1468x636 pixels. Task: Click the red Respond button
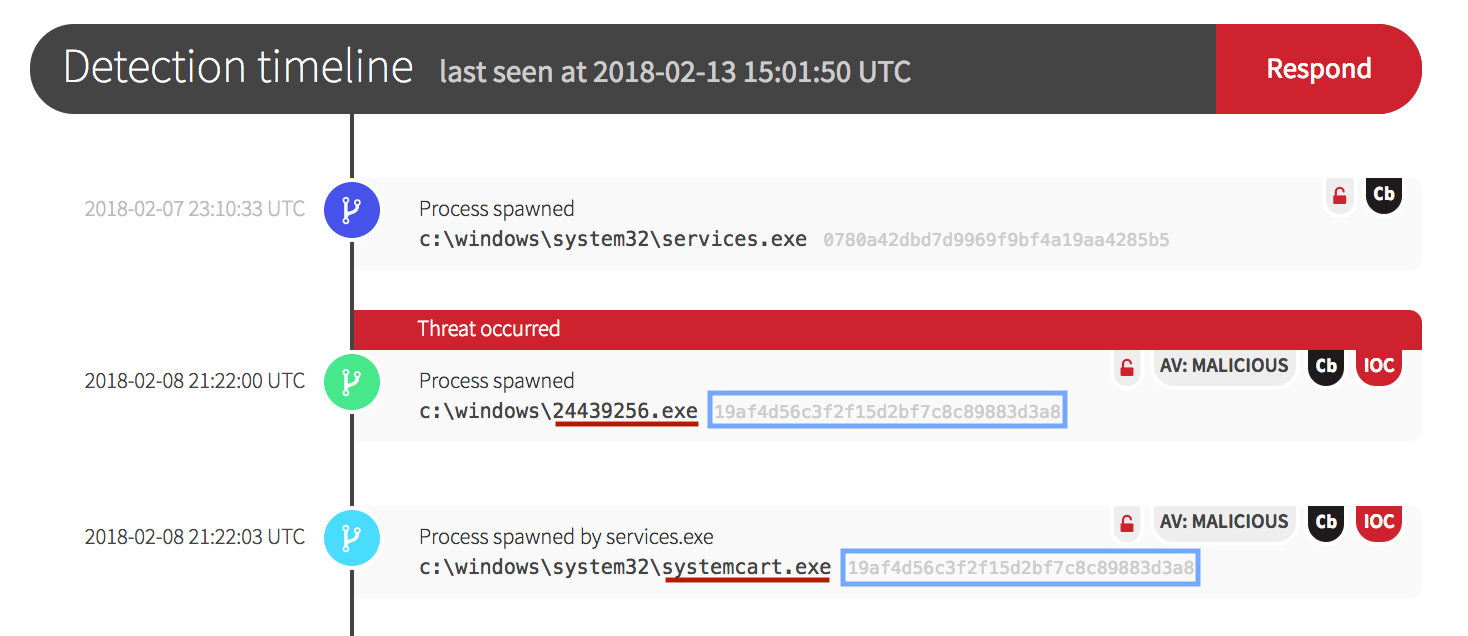tap(1318, 69)
